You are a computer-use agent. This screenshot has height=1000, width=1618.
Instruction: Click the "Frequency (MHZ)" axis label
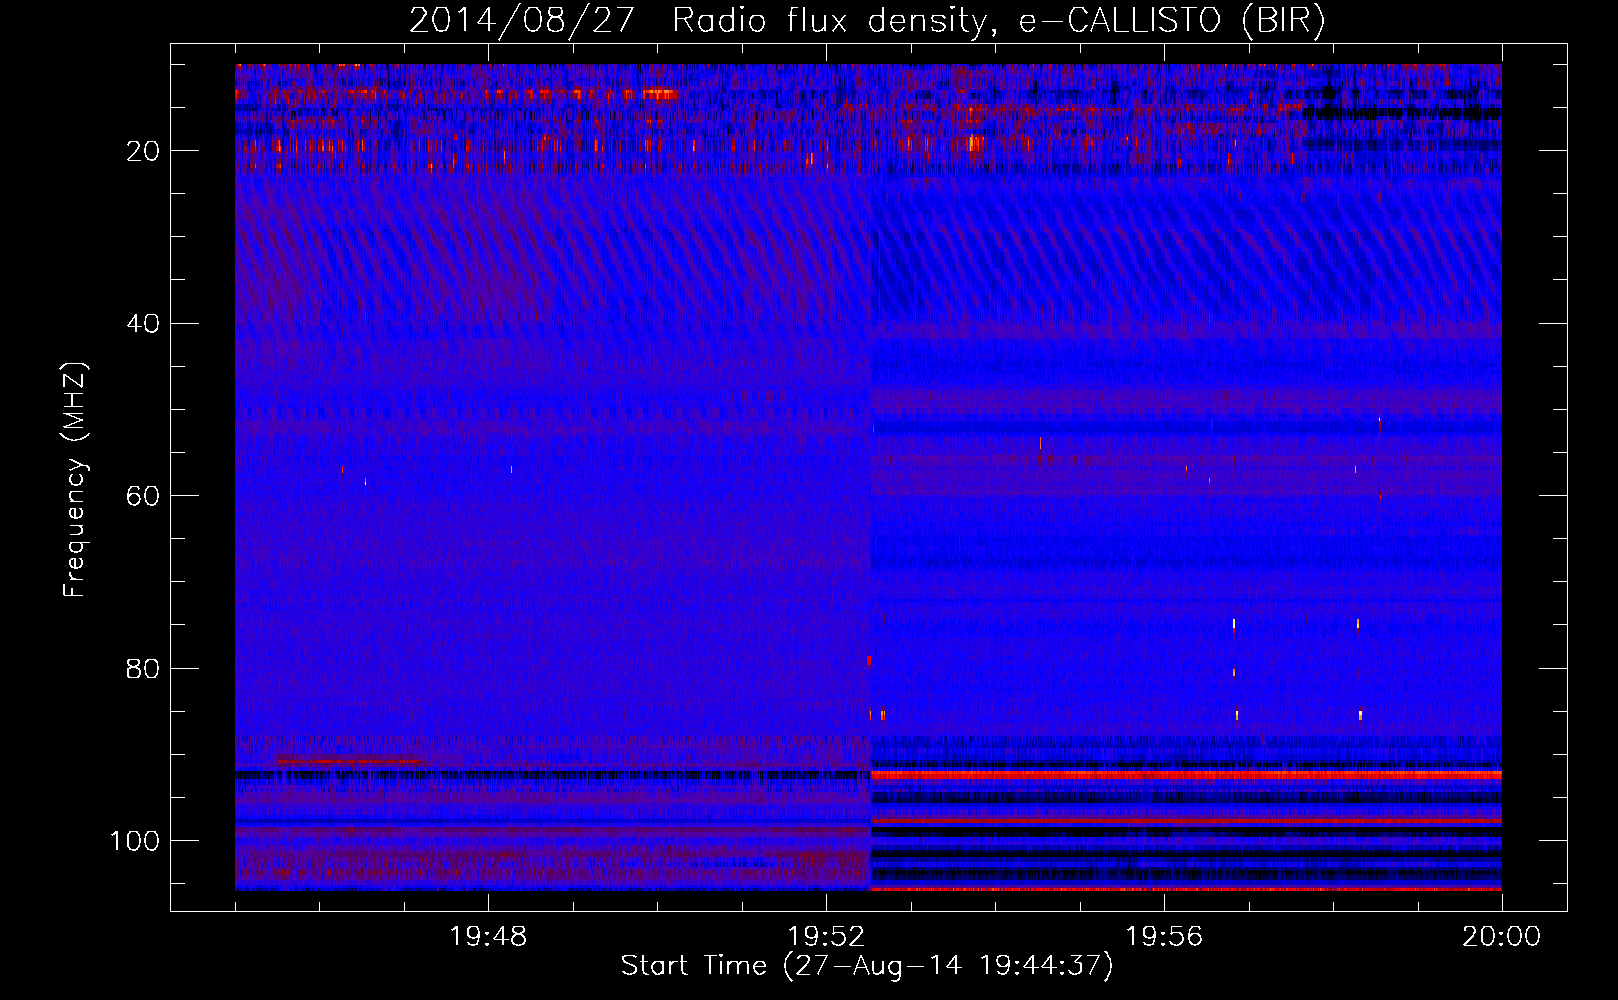pyautogui.click(x=75, y=480)
